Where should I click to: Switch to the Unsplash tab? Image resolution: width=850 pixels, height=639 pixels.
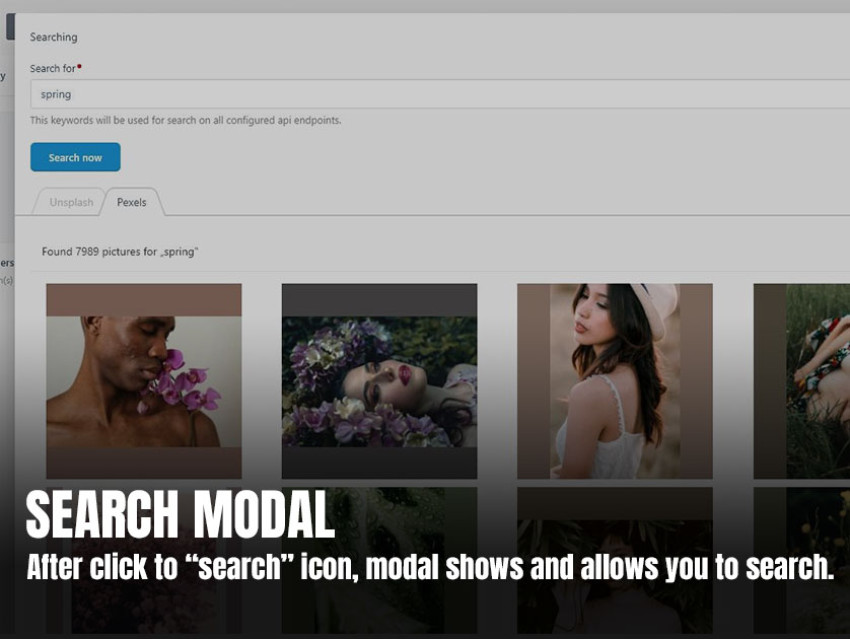coord(71,202)
